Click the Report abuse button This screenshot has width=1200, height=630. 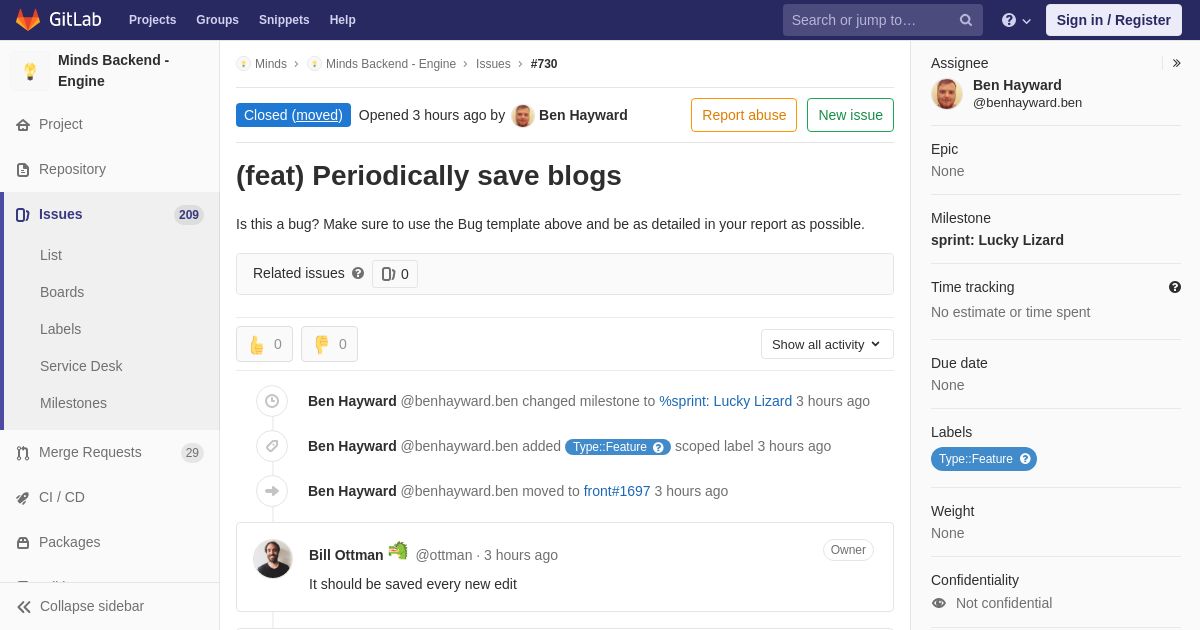pos(744,115)
